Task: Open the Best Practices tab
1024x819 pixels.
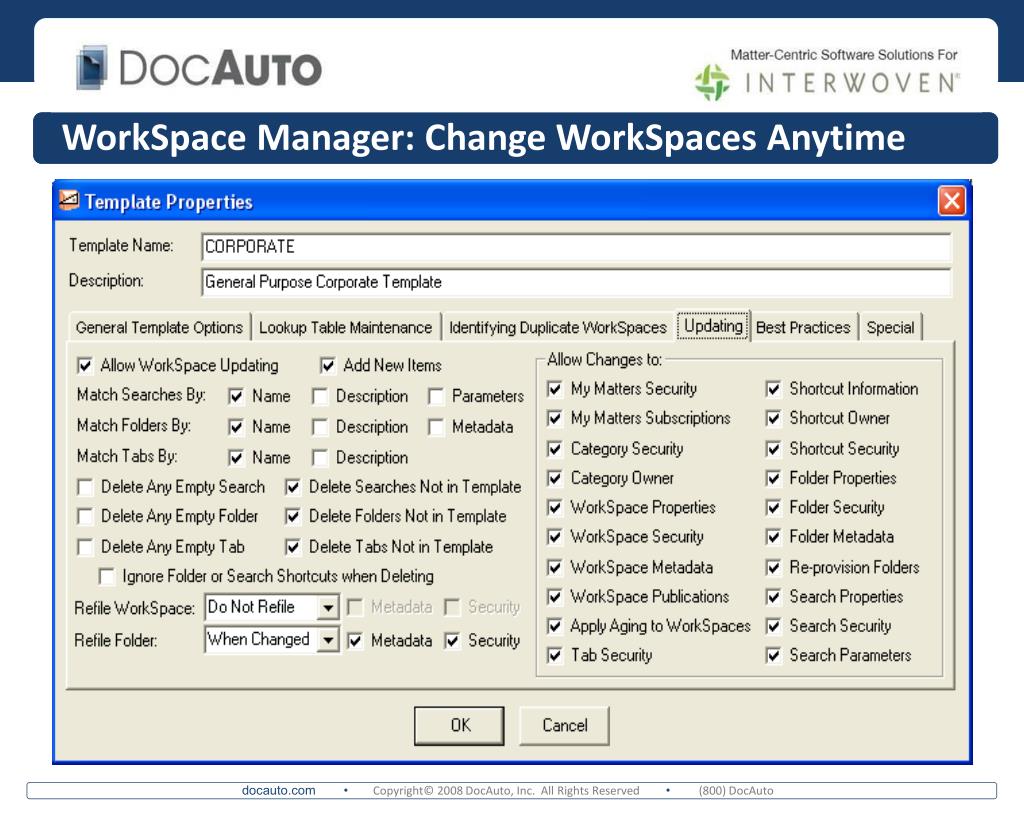Action: point(803,327)
